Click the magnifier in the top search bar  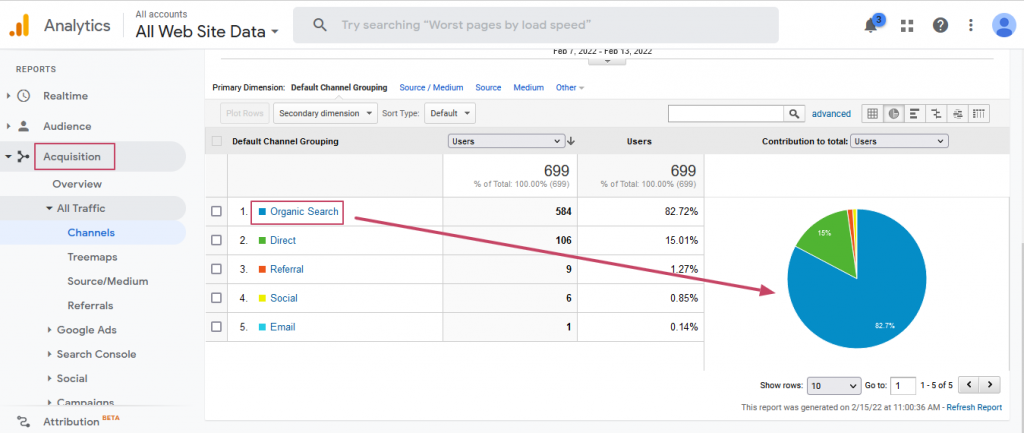tap(319, 25)
